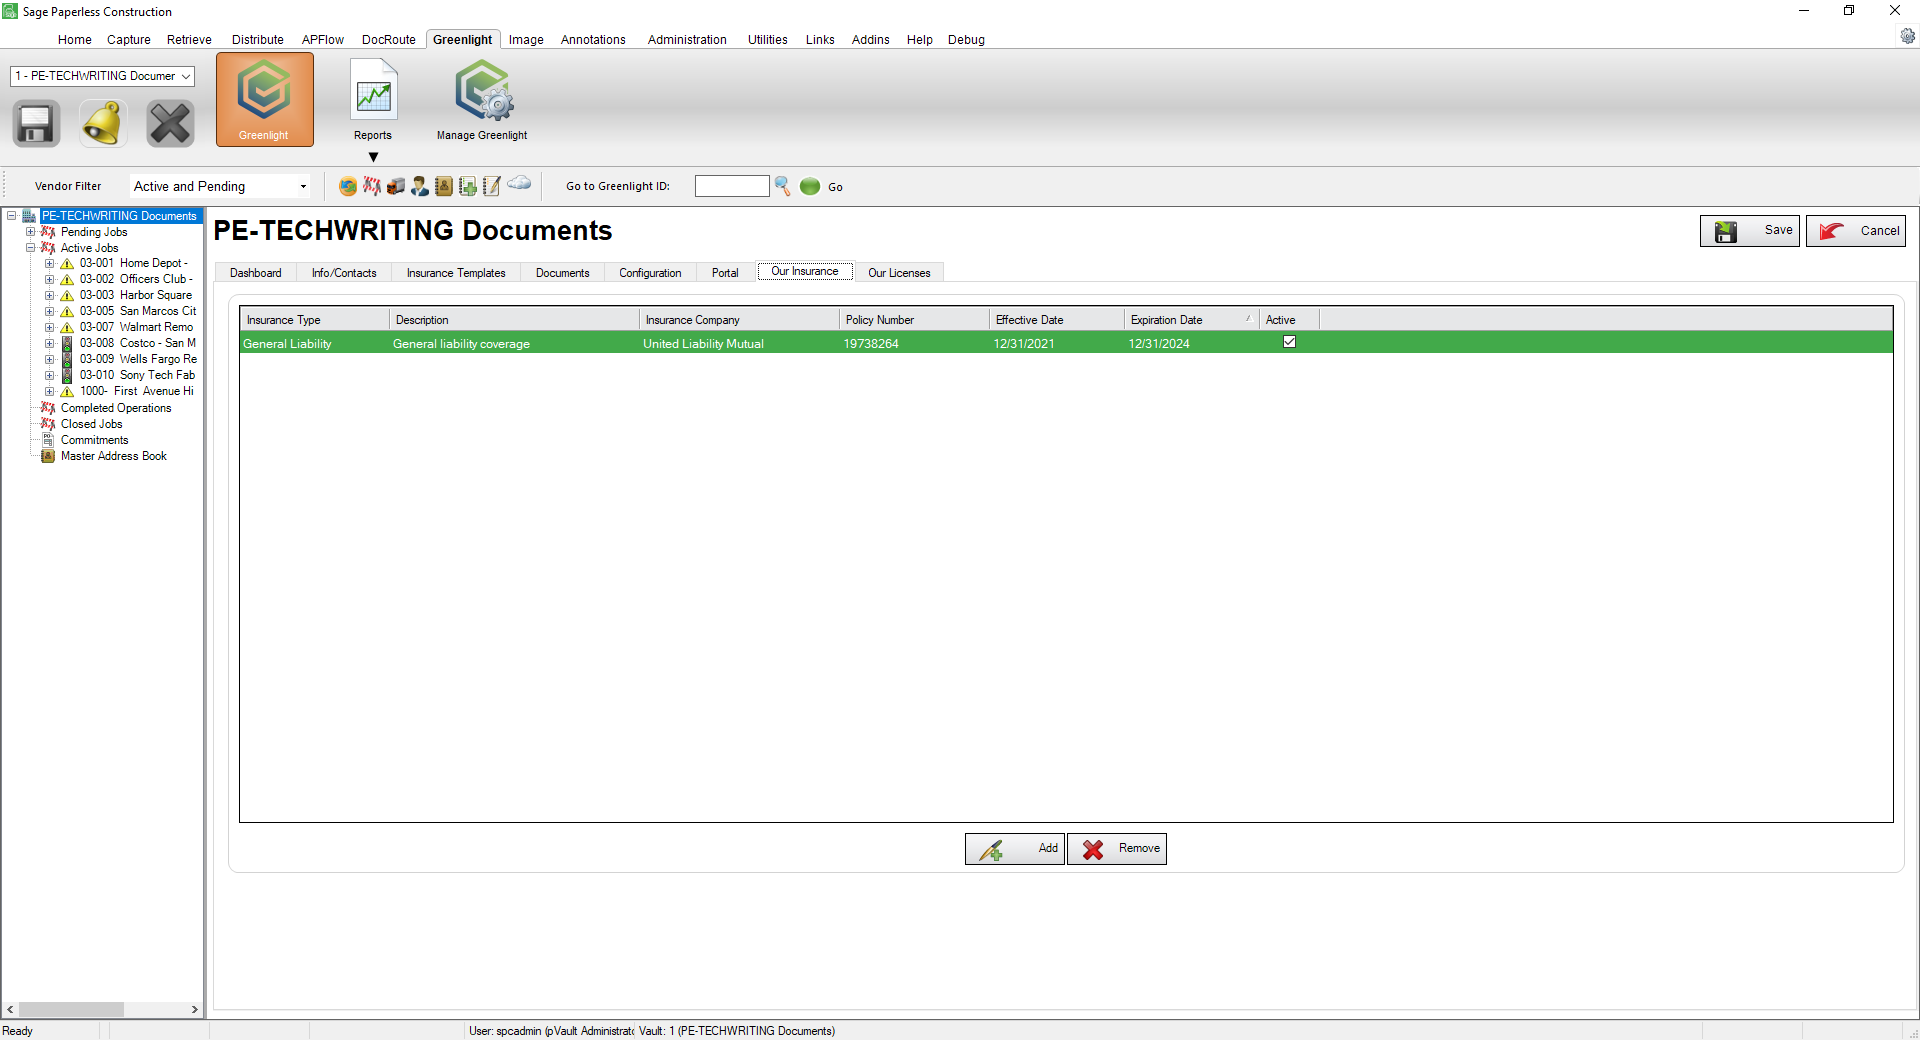Click the golden bell notification icon

tap(103, 124)
